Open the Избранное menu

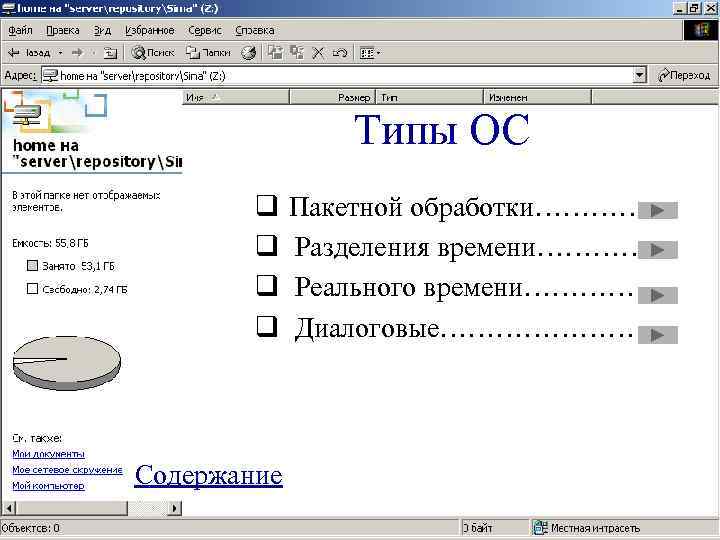click(x=150, y=30)
